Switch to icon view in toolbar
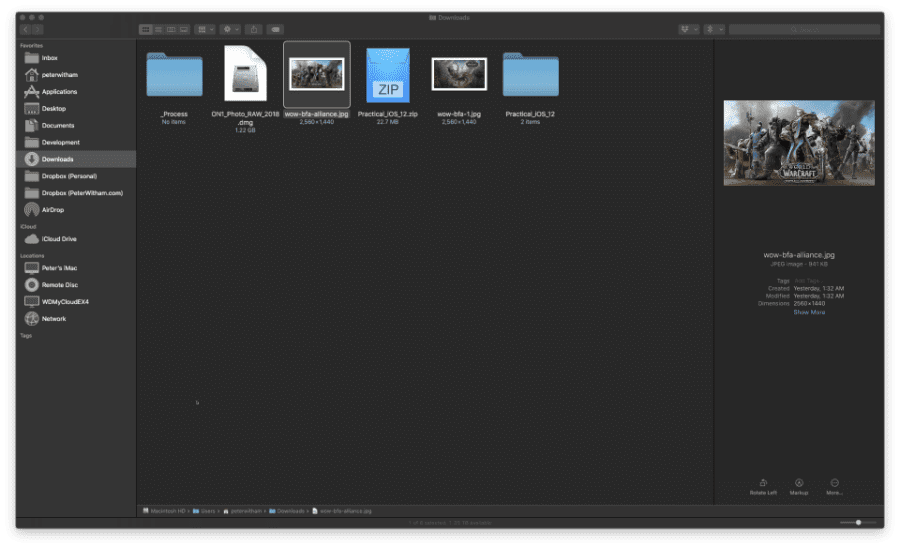900x548 pixels. point(145,29)
